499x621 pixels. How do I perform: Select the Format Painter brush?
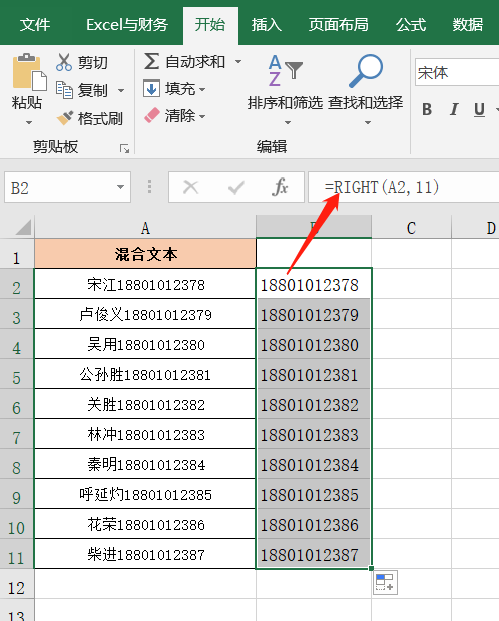pyautogui.click(x=65, y=118)
